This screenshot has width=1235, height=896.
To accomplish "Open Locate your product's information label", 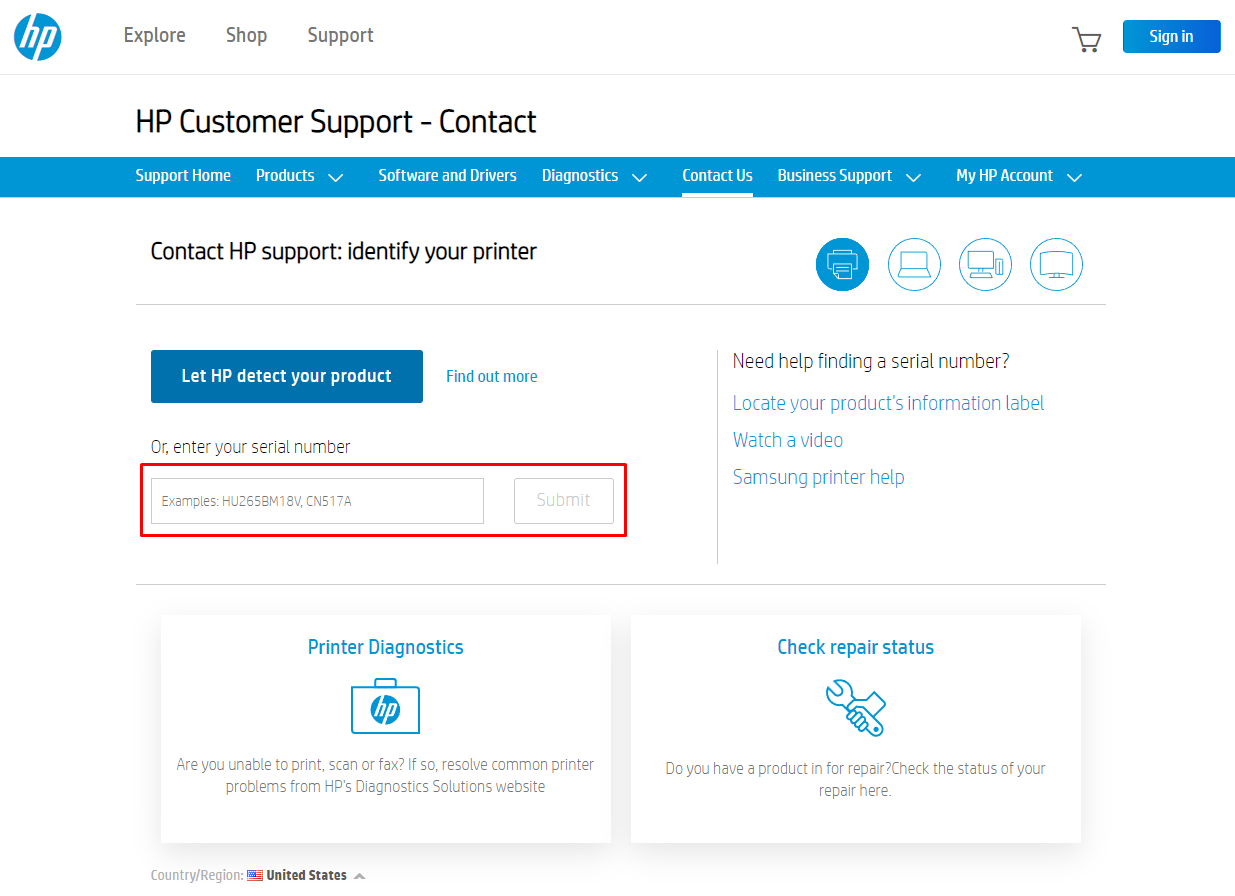I will tap(888, 403).
